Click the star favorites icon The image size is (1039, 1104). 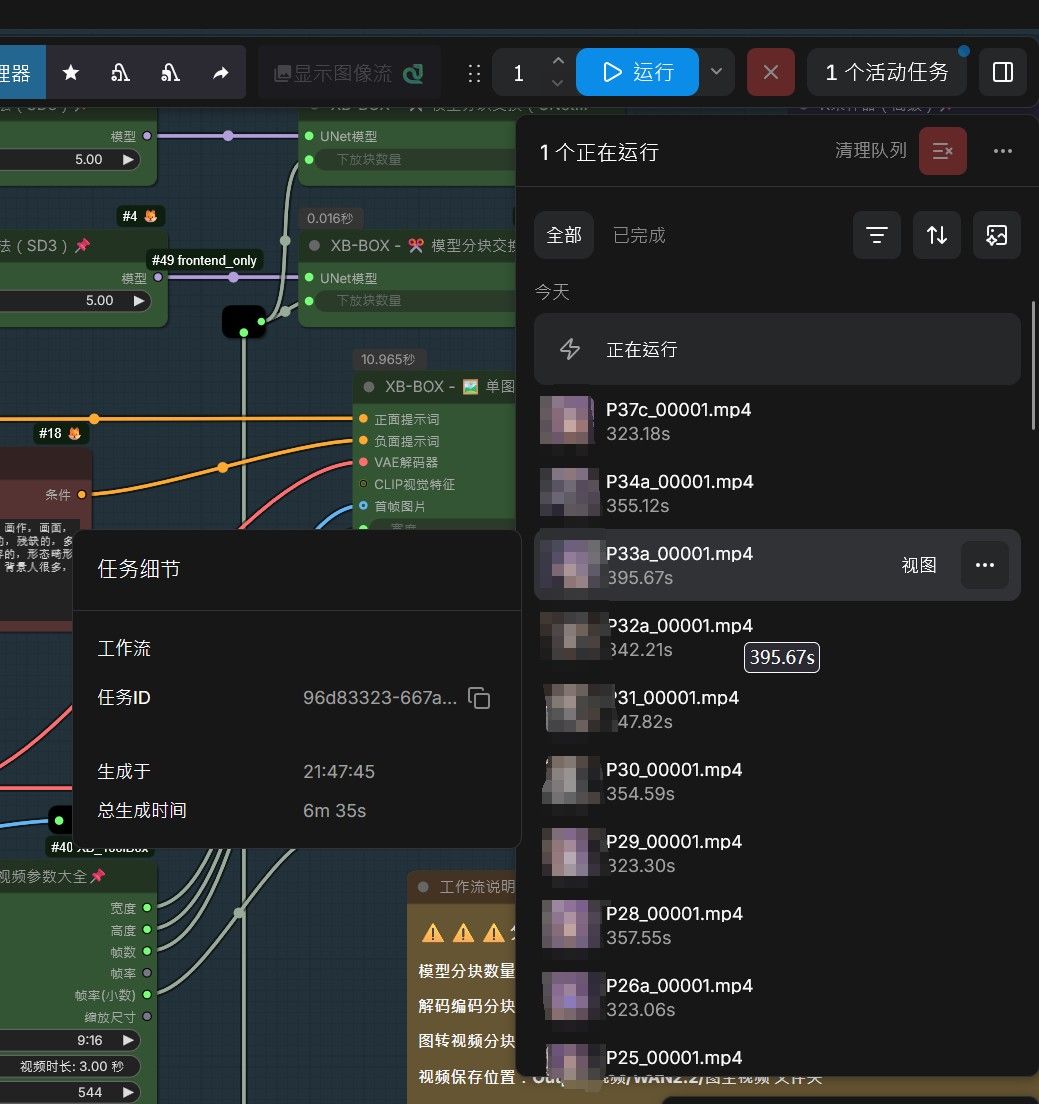coord(70,72)
